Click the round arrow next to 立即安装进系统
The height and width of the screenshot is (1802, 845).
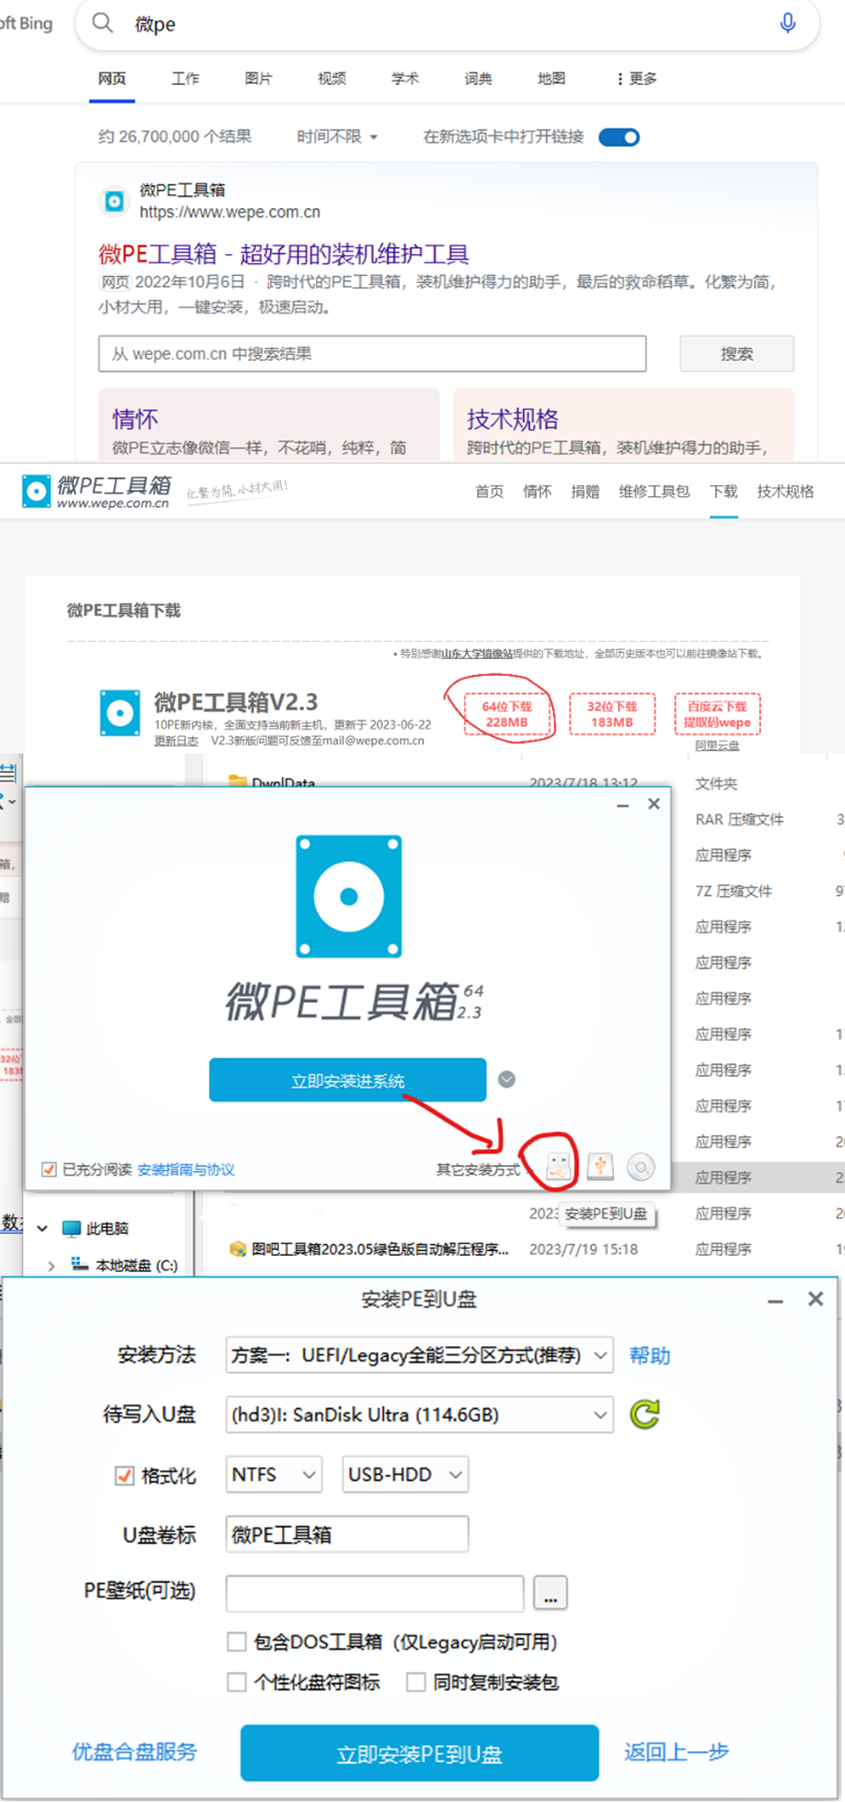[x=507, y=1079]
